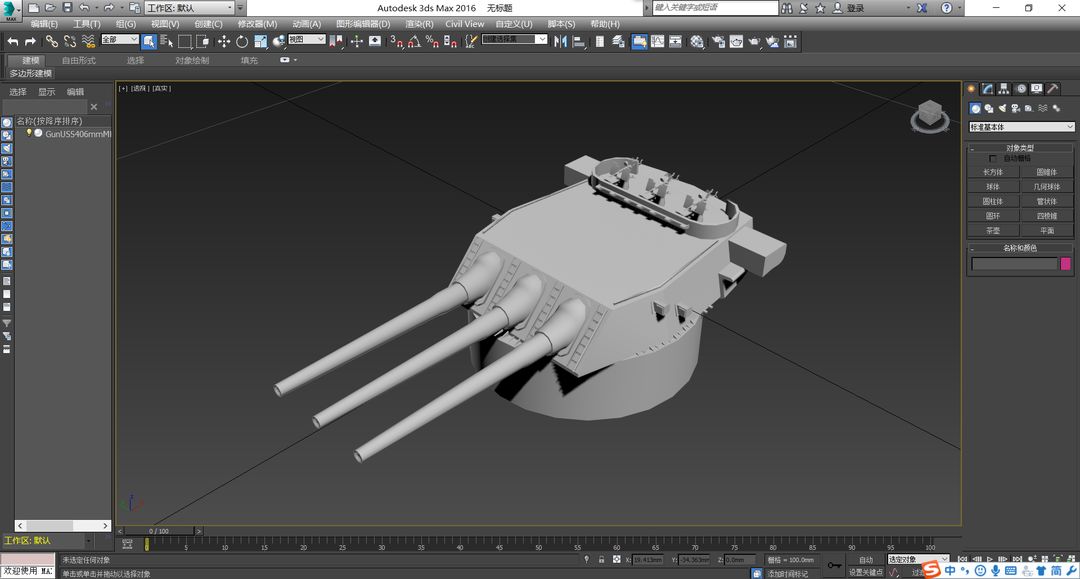Click the Bind to Space Warp icon
The height and width of the screenshot is (579, 1080).
coord(88,41)
